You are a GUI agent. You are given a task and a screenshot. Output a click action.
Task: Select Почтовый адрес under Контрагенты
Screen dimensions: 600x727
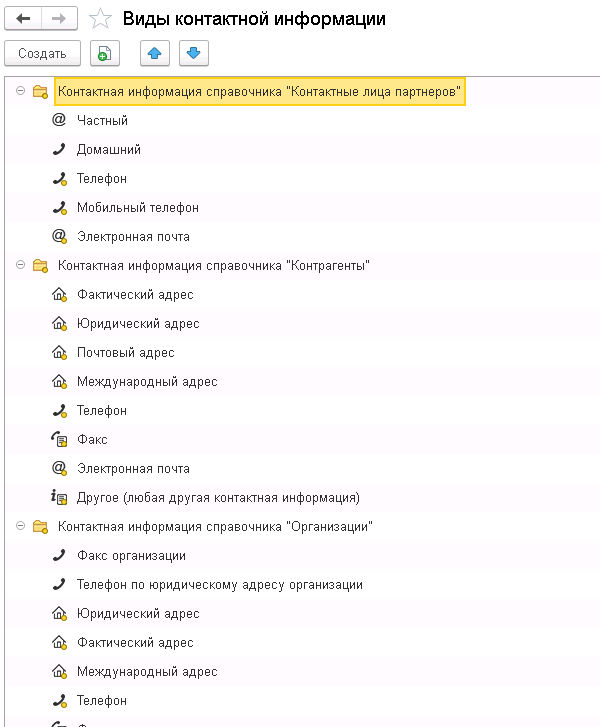coord(125,352)
